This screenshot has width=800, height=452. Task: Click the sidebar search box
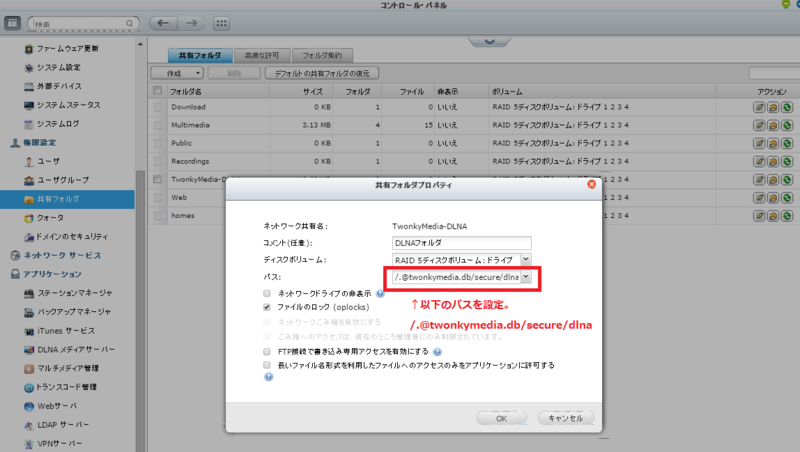83,23
